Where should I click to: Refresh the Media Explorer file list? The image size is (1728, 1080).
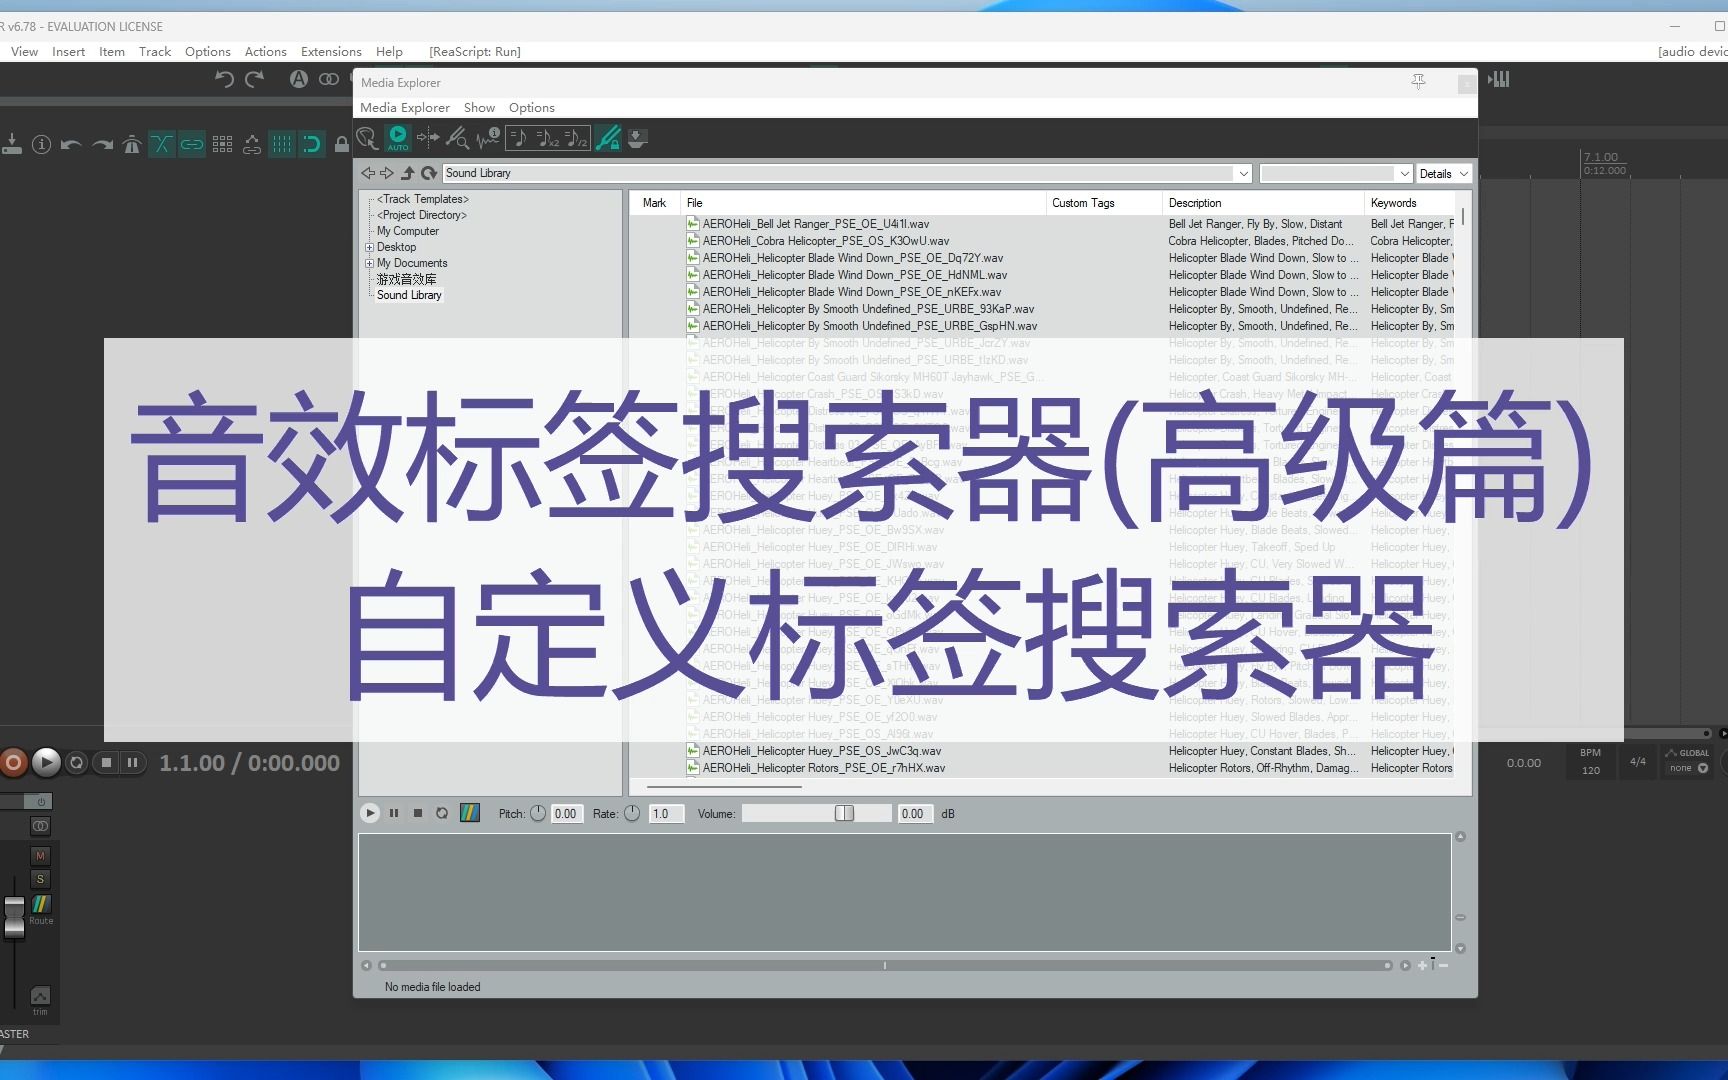[x=429, y=173]
